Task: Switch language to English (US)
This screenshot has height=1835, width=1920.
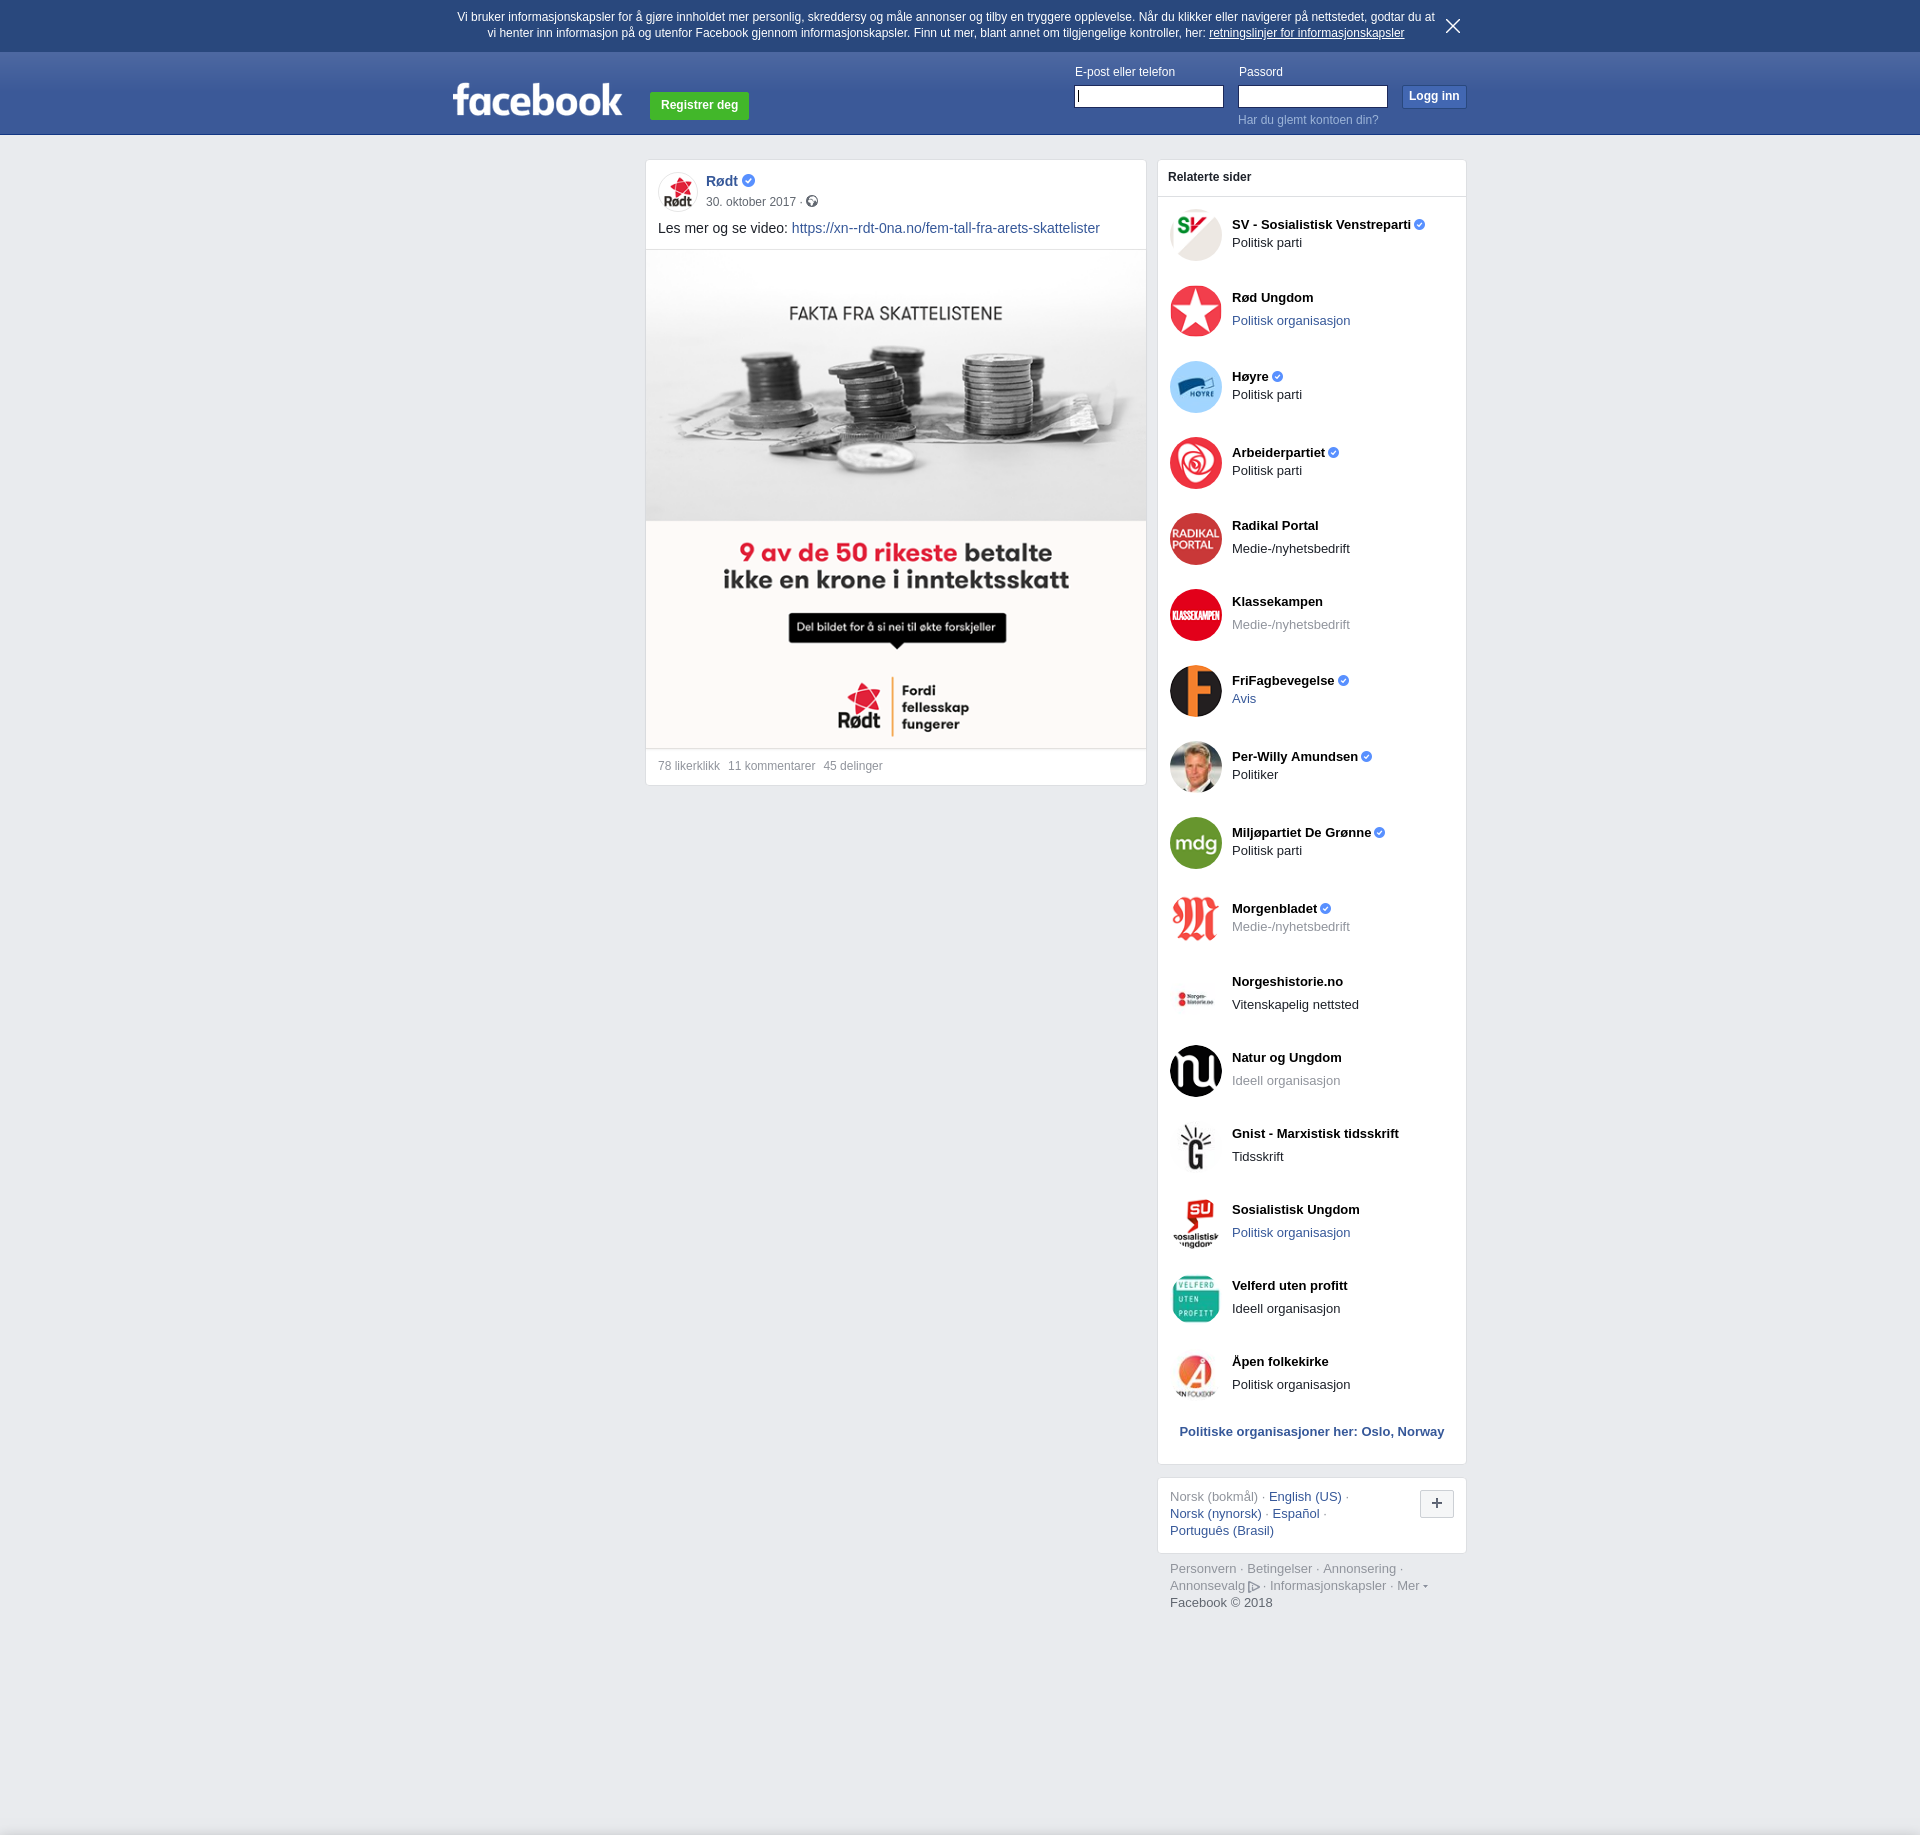Action: coord(1305,1497)
